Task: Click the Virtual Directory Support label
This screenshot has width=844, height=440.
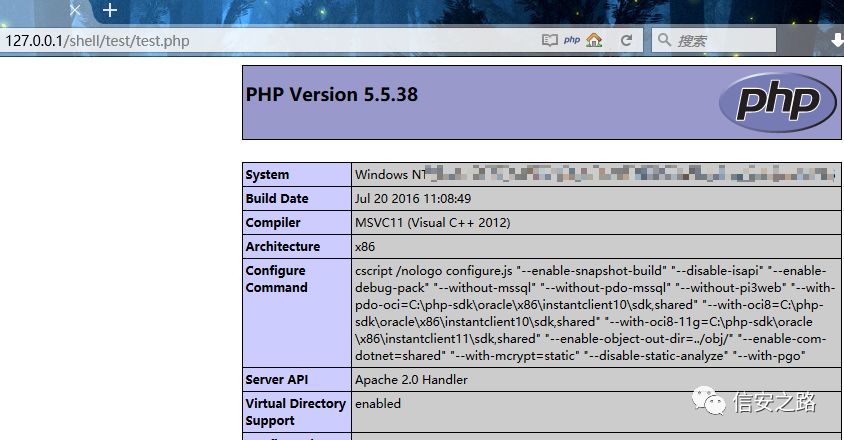Action: coord(296,412)
